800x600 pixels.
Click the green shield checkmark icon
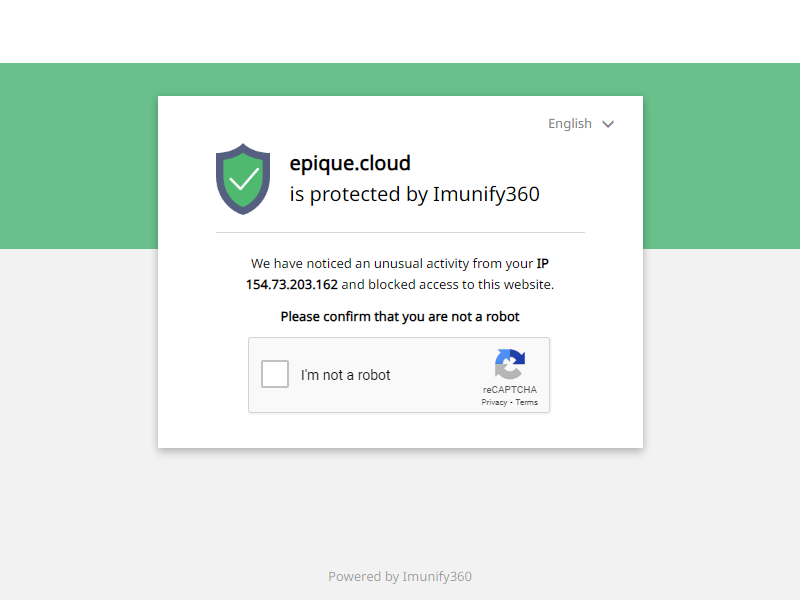[x=243, y=179]
